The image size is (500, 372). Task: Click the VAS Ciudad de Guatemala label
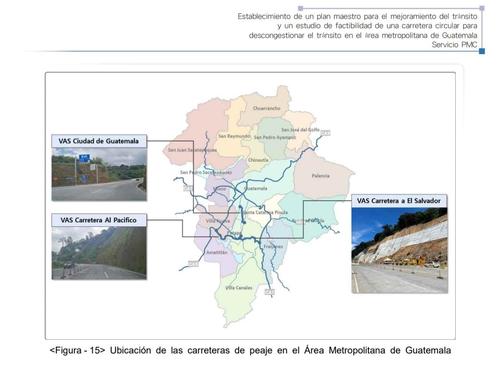click(x=99, y=141)
